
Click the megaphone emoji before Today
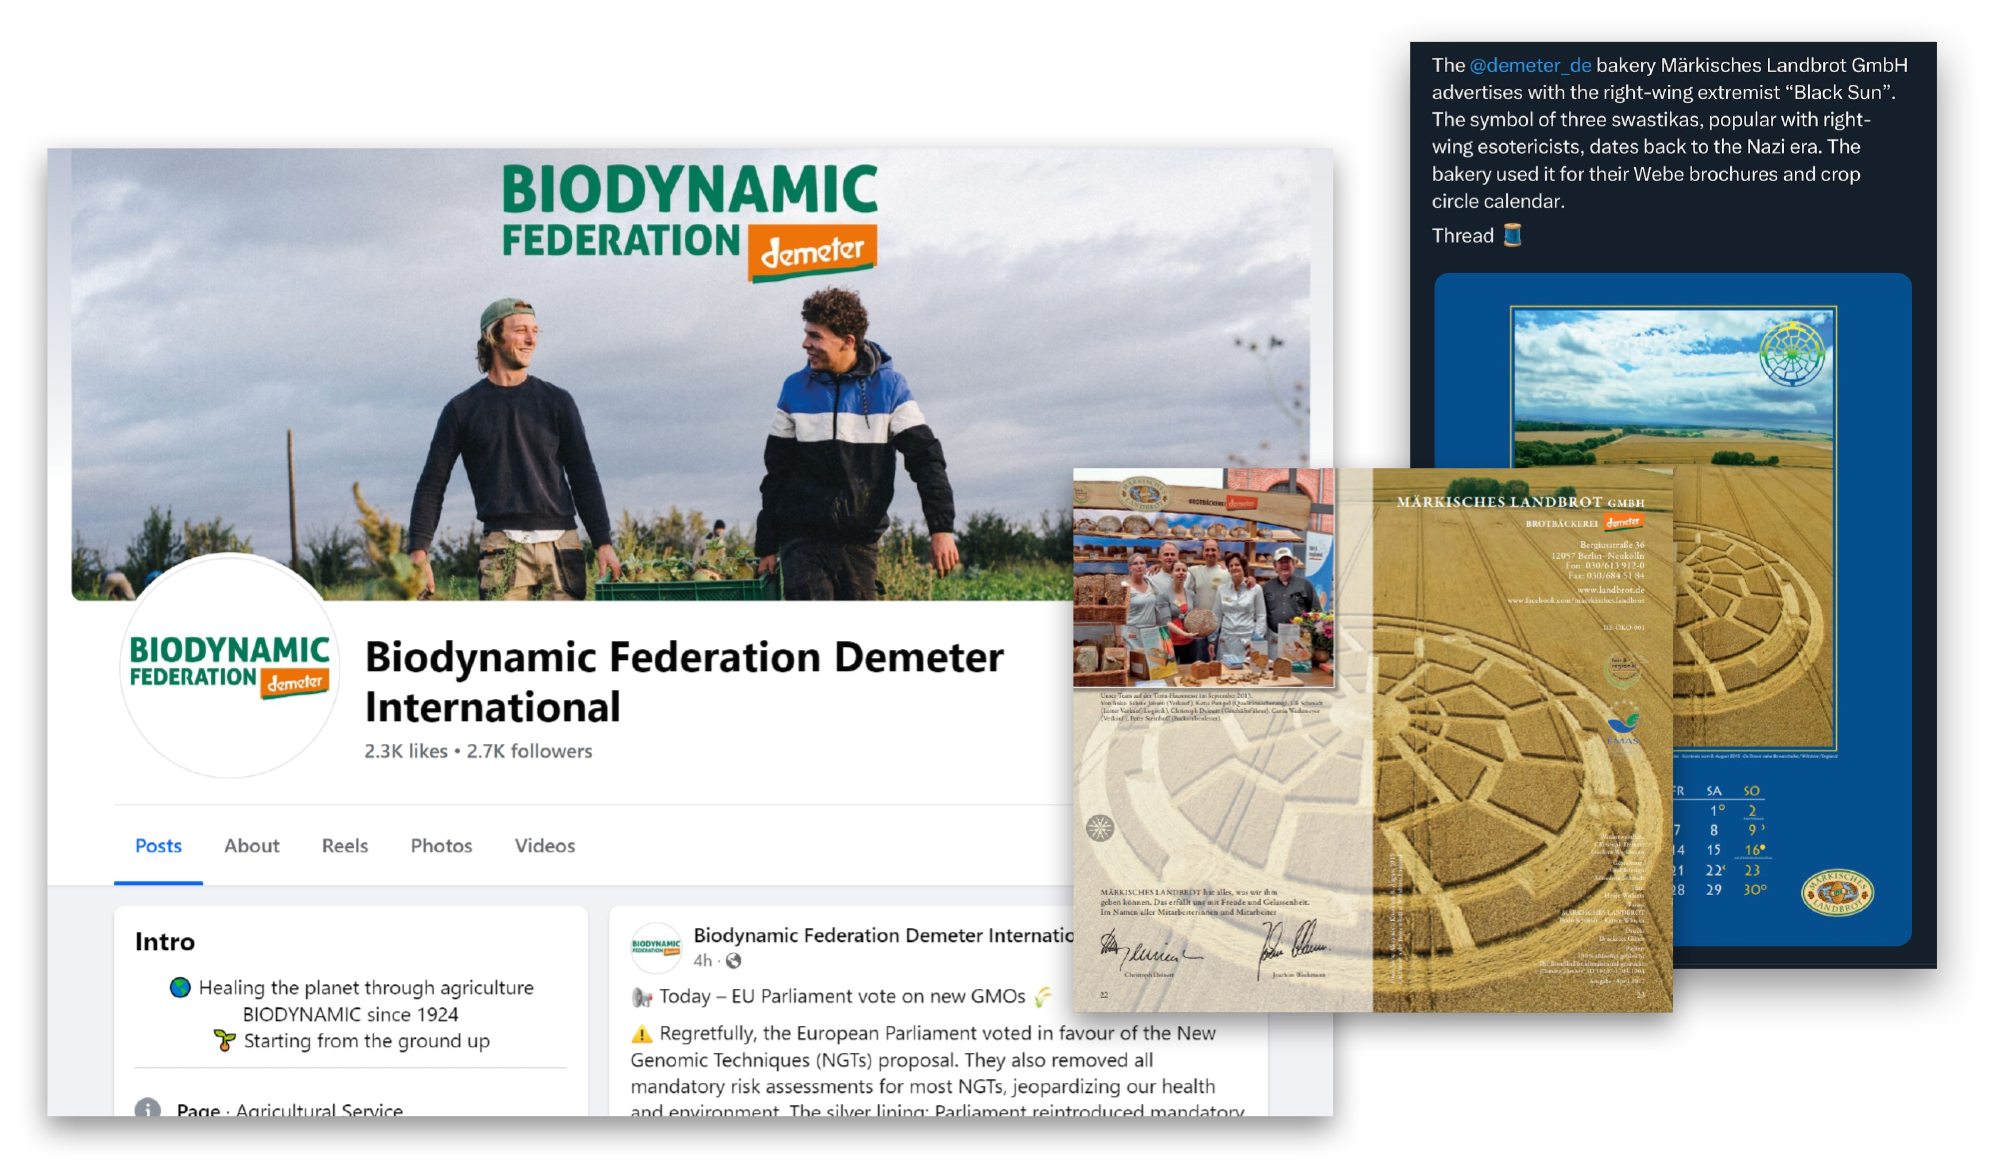(642, 997)
